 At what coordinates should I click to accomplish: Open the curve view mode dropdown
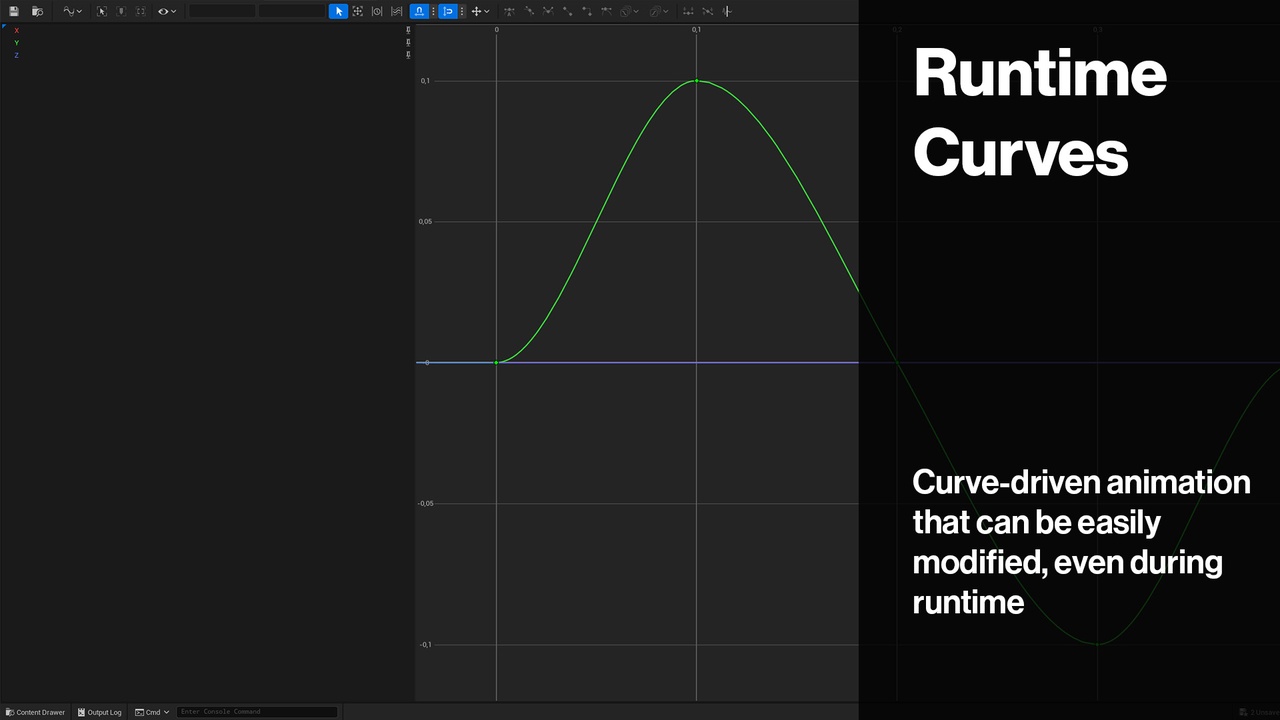[73, 11]
